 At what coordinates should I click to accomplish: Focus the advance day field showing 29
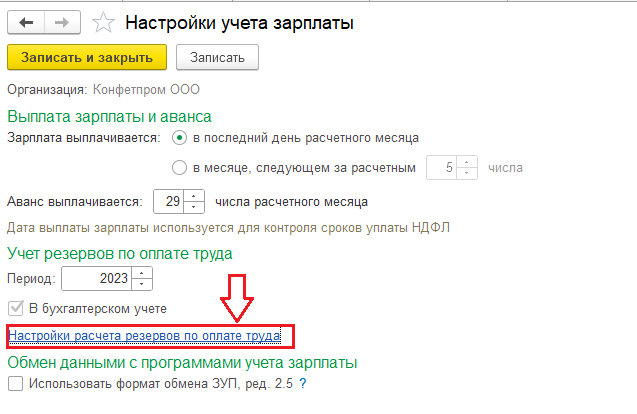pyautogui.click(x=169, y=202)
